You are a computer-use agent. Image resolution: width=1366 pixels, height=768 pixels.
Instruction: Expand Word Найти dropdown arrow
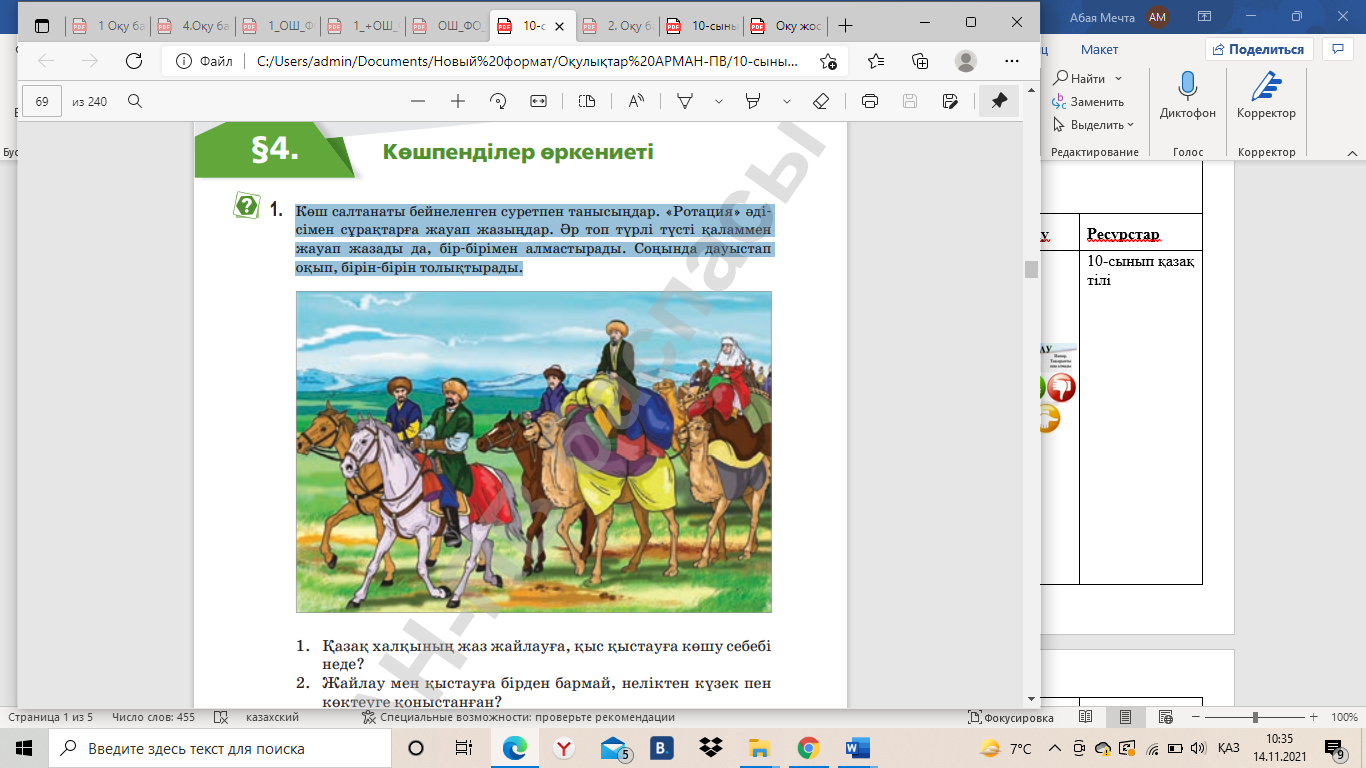[x=1119, y=79]
